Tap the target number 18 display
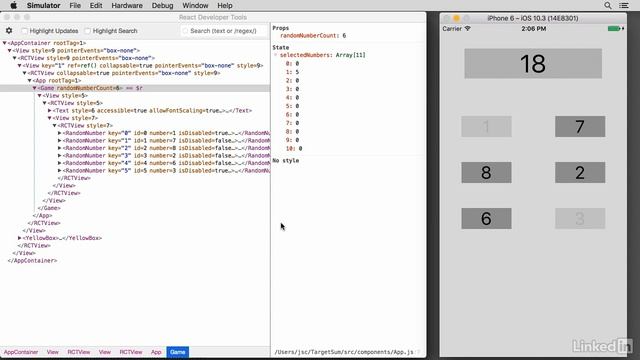 coord(533,64)
